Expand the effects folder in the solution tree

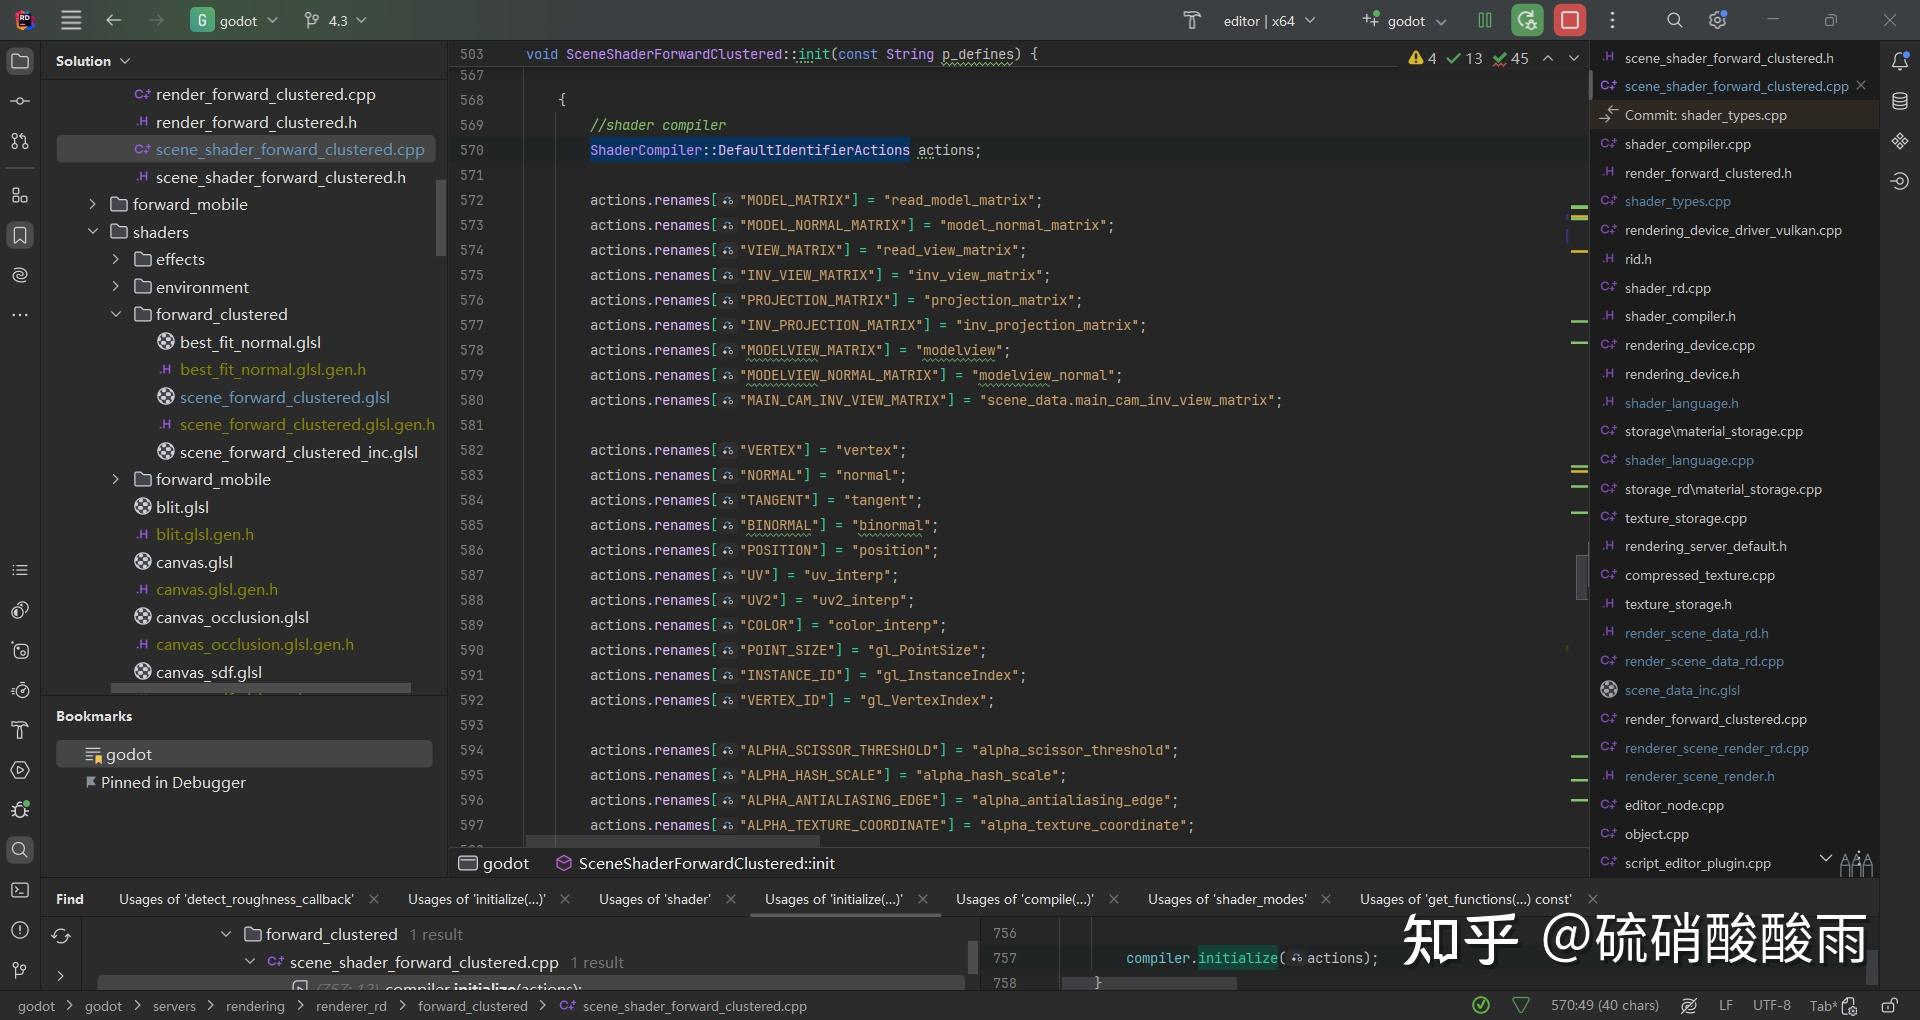[x=116, y=259]
